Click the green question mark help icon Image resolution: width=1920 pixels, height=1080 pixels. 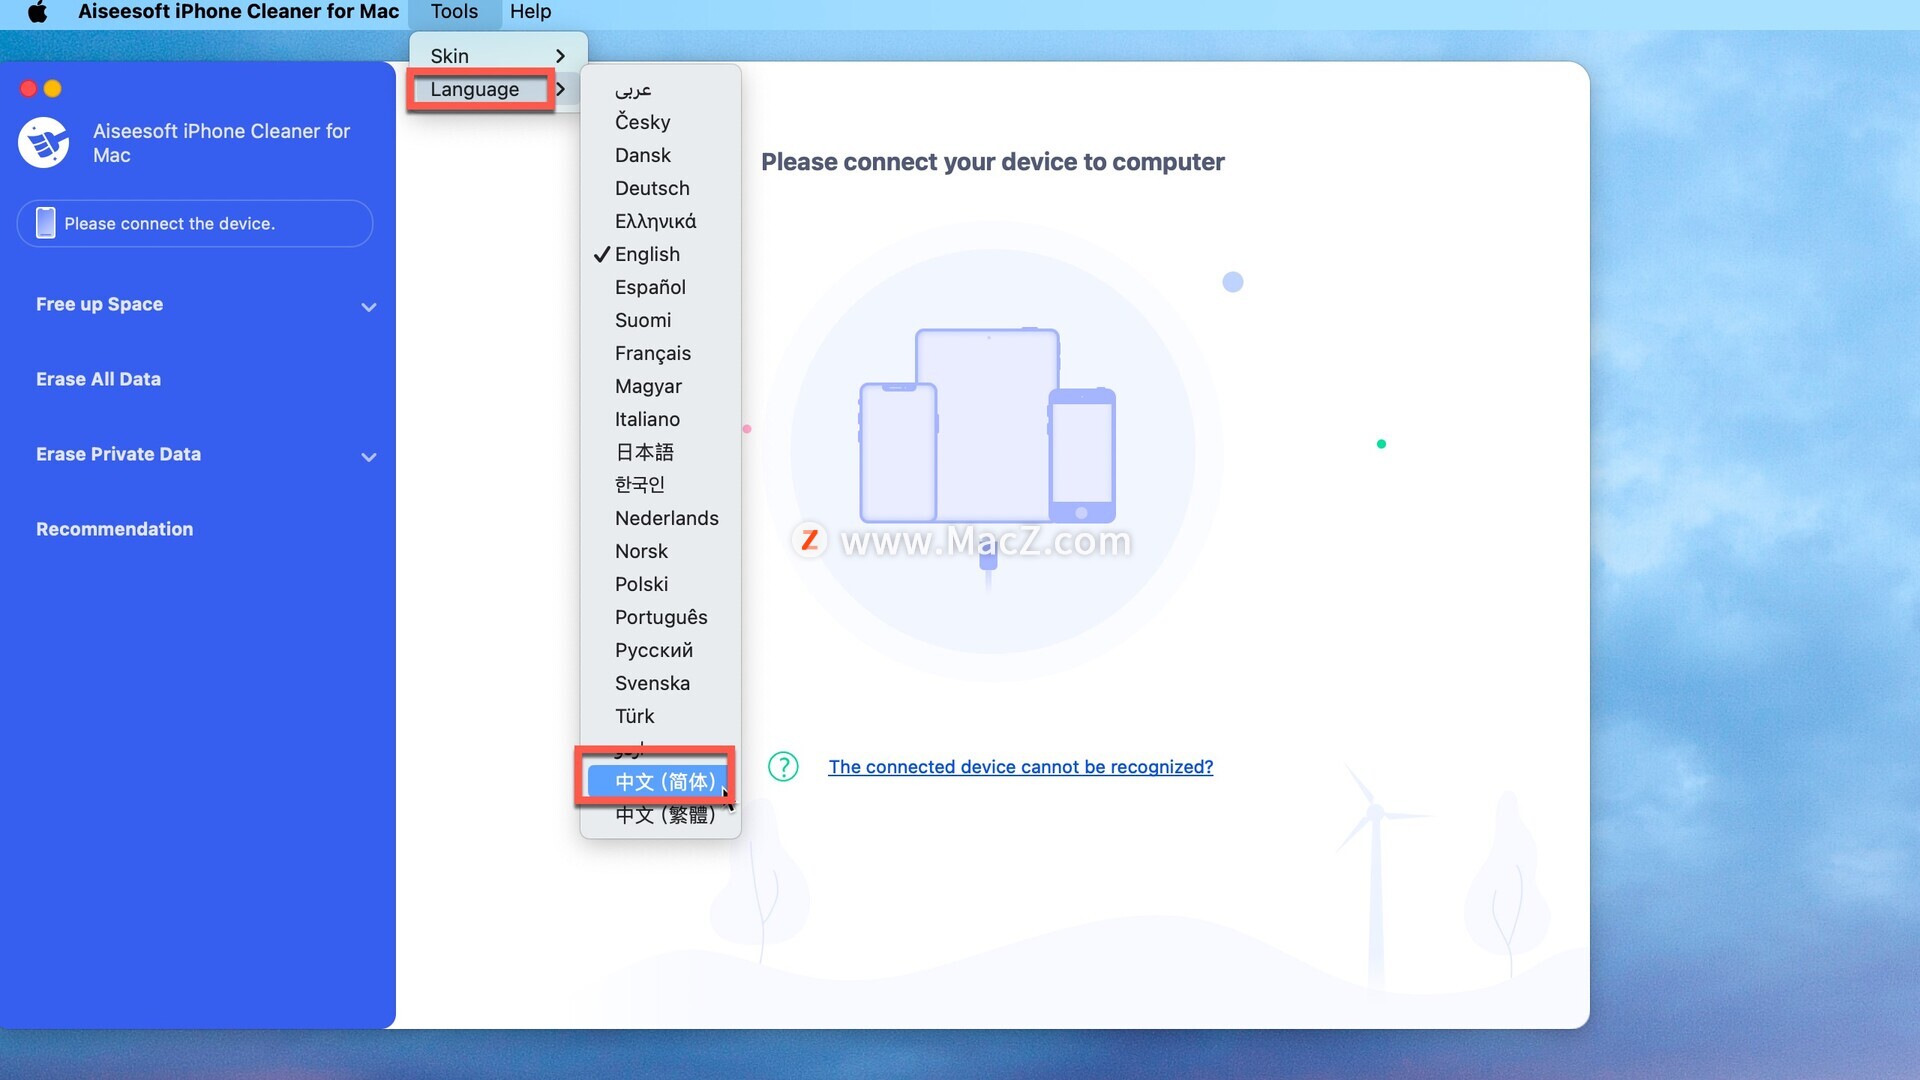tap(783, 767)
